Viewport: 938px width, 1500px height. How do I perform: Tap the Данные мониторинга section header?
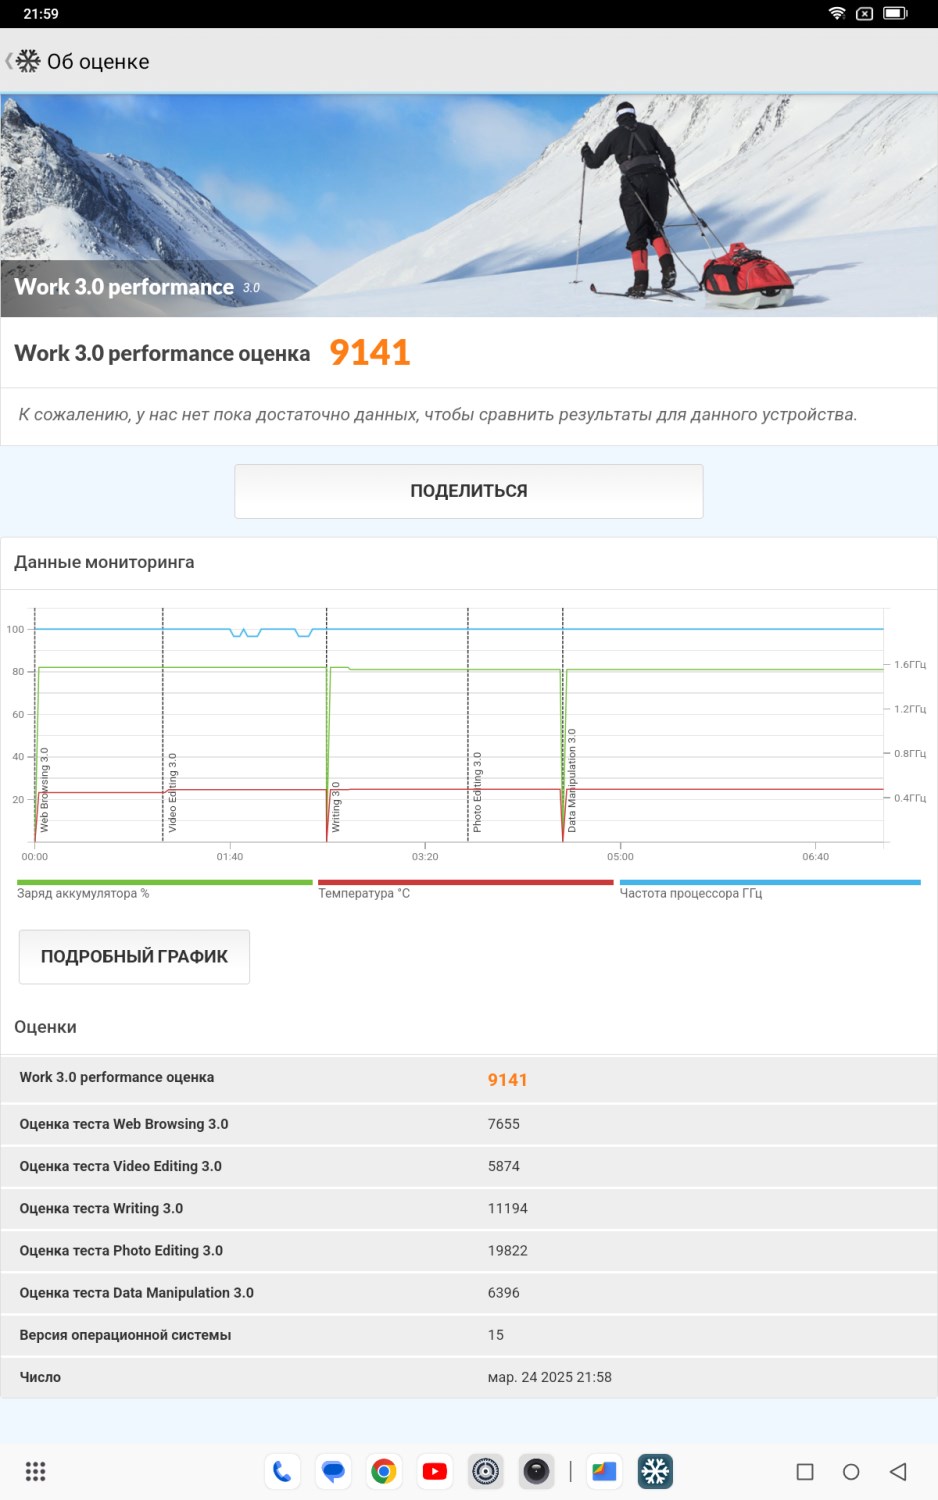point(104,562)
